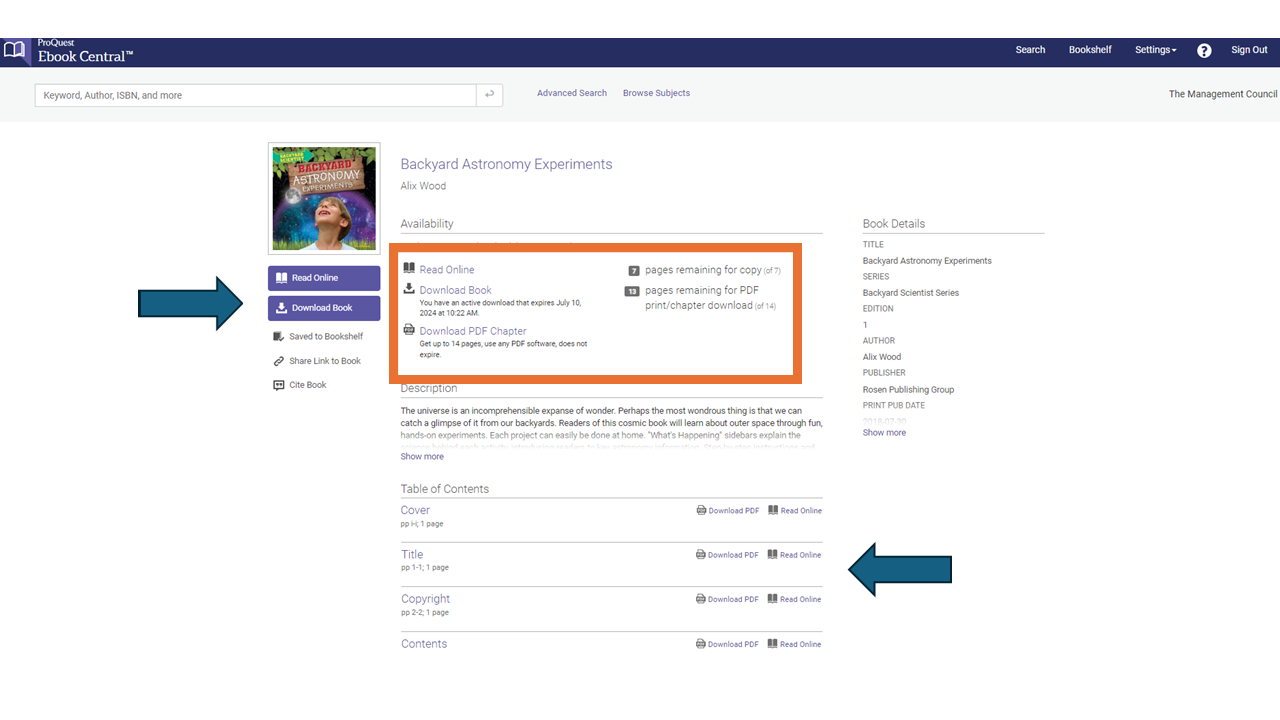Read the Title chapter online
1280x720 pixels.
click(x=801, y=555)
